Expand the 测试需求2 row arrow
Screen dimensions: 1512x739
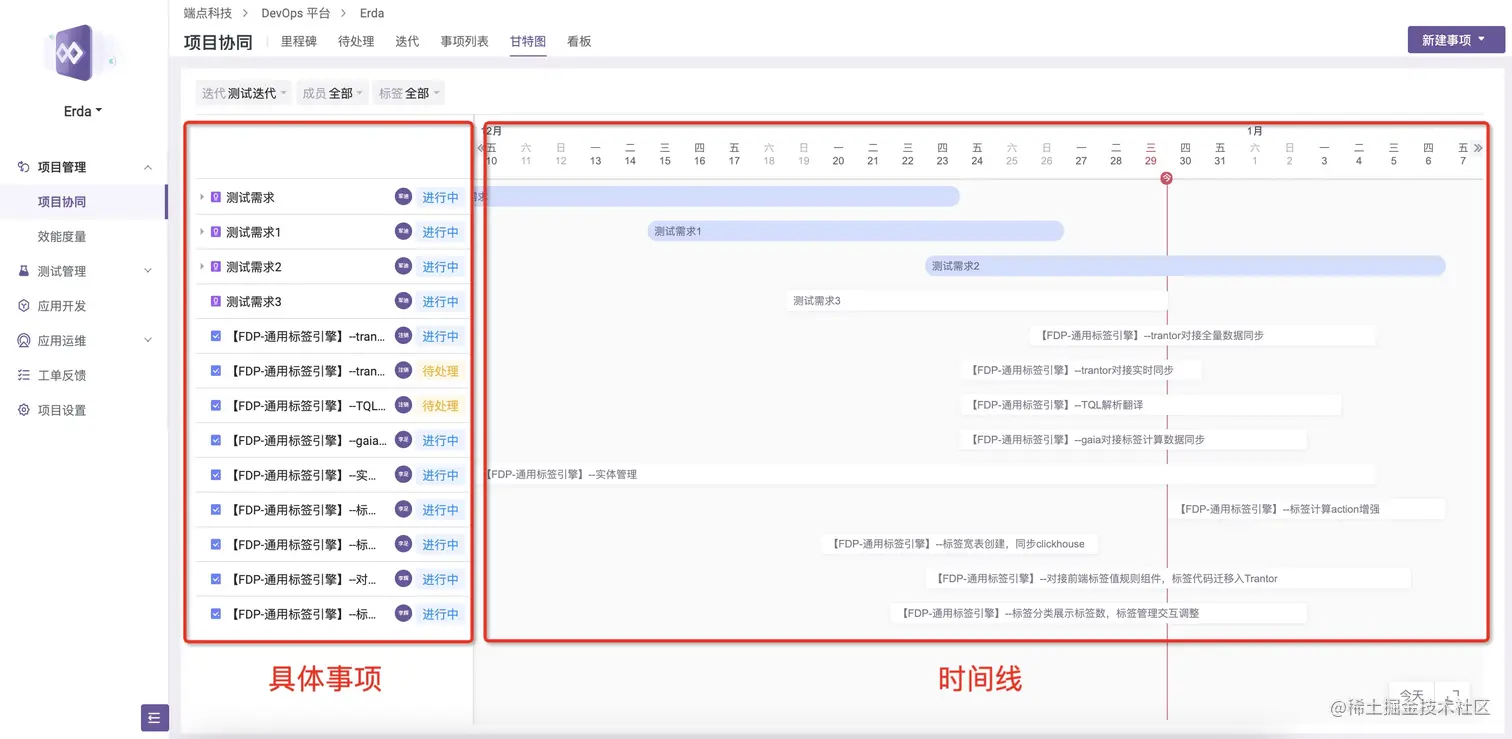point(202,267)
